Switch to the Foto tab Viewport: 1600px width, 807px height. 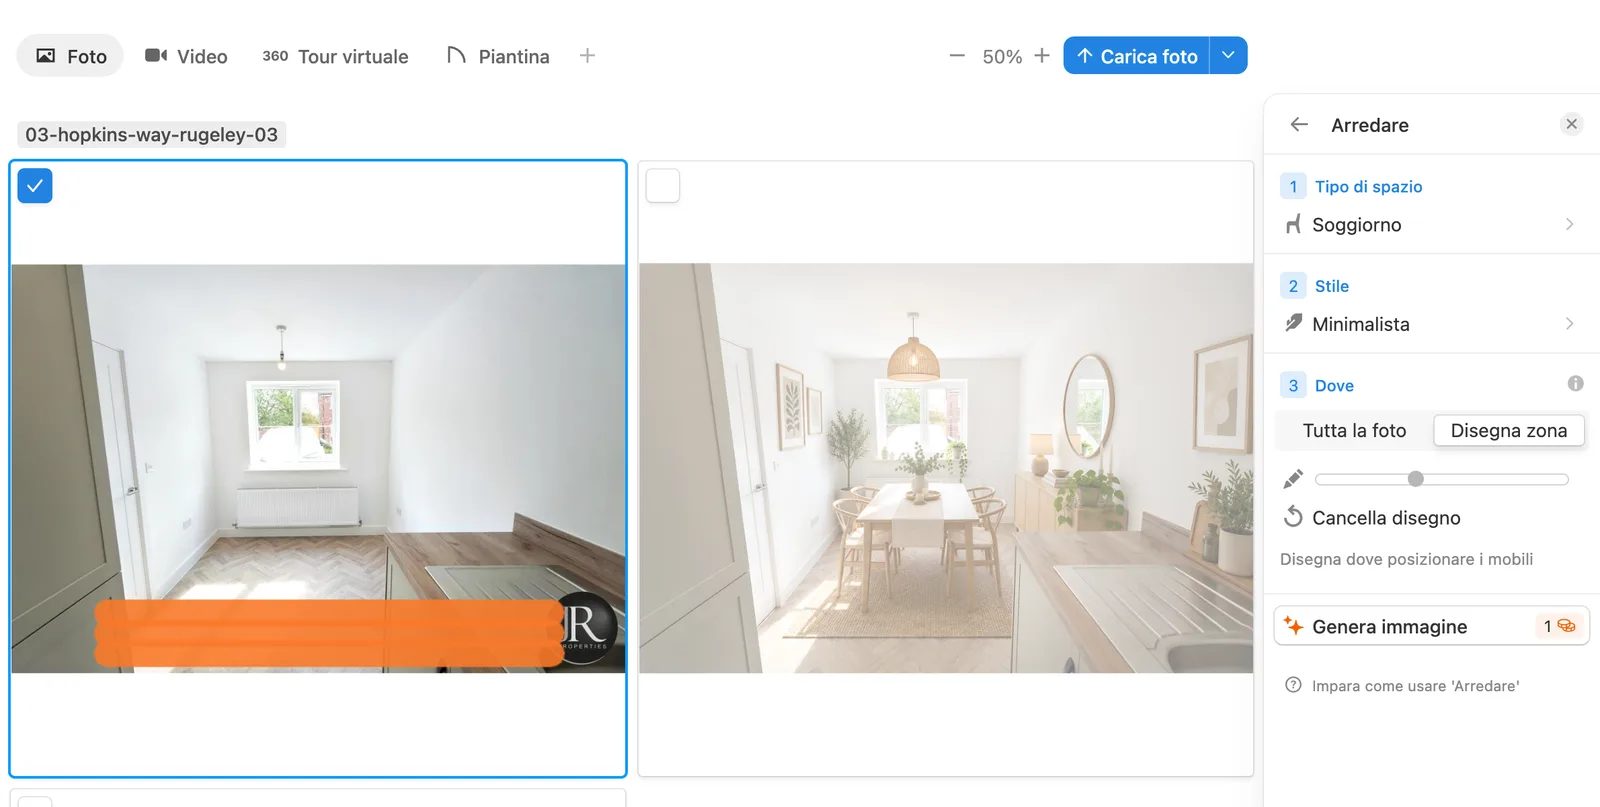point(70,56)
